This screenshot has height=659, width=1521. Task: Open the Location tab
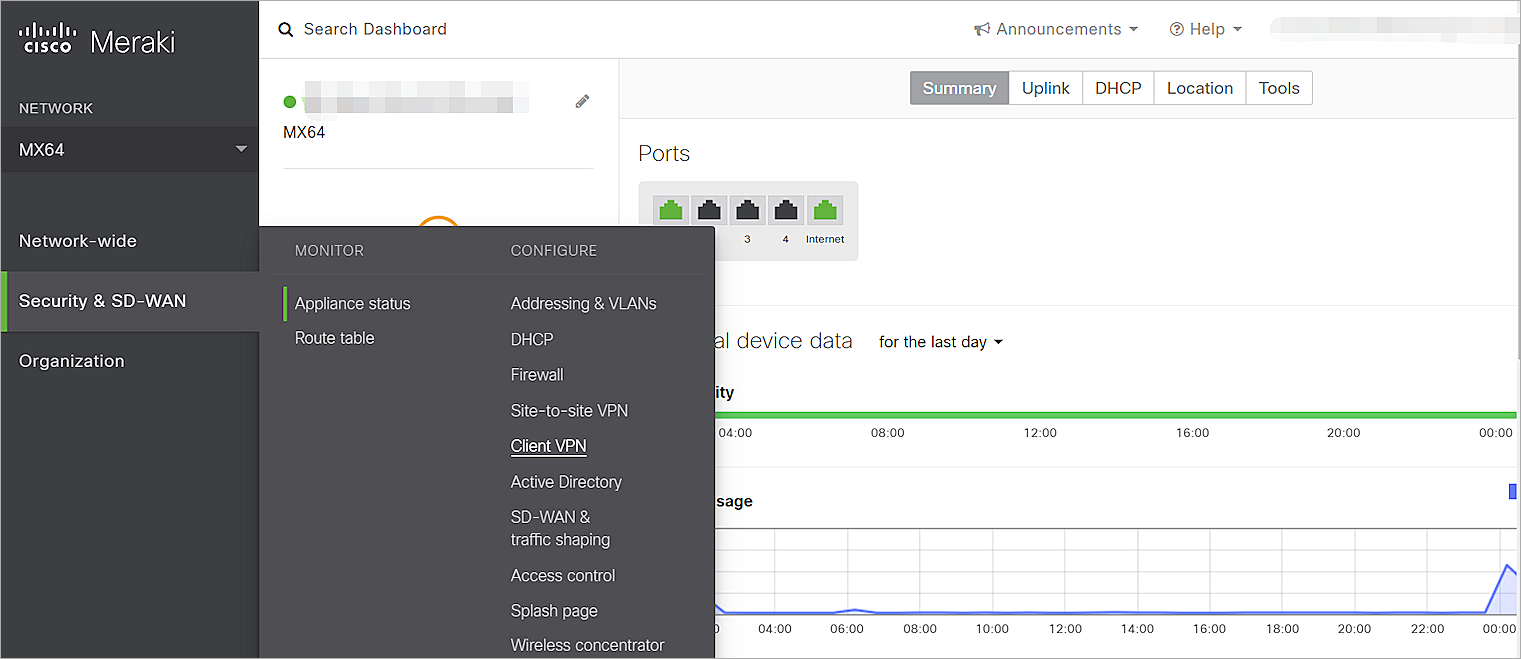(1199, 88)
